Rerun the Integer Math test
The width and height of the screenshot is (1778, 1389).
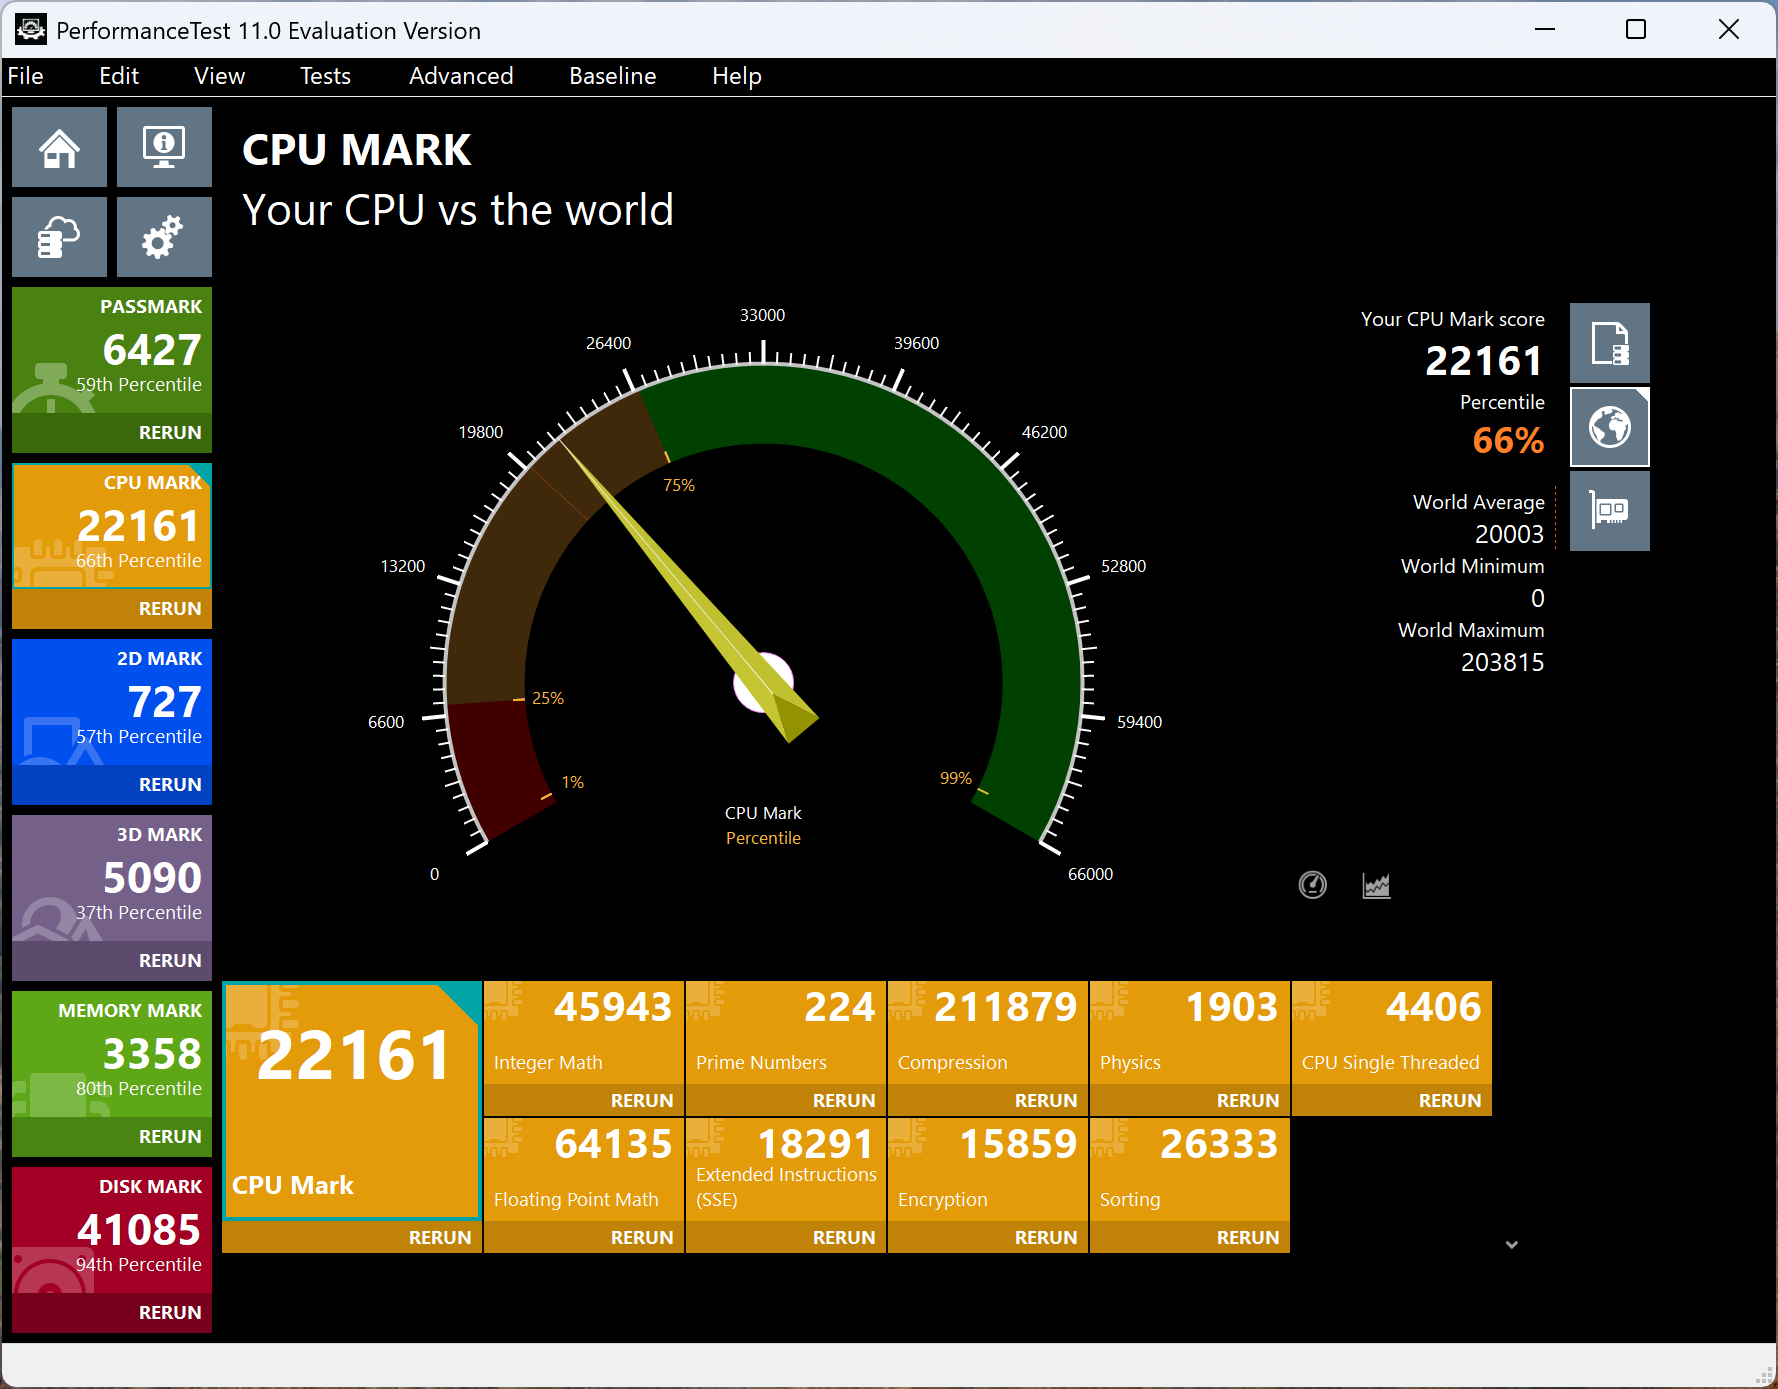click(641, 1100)
